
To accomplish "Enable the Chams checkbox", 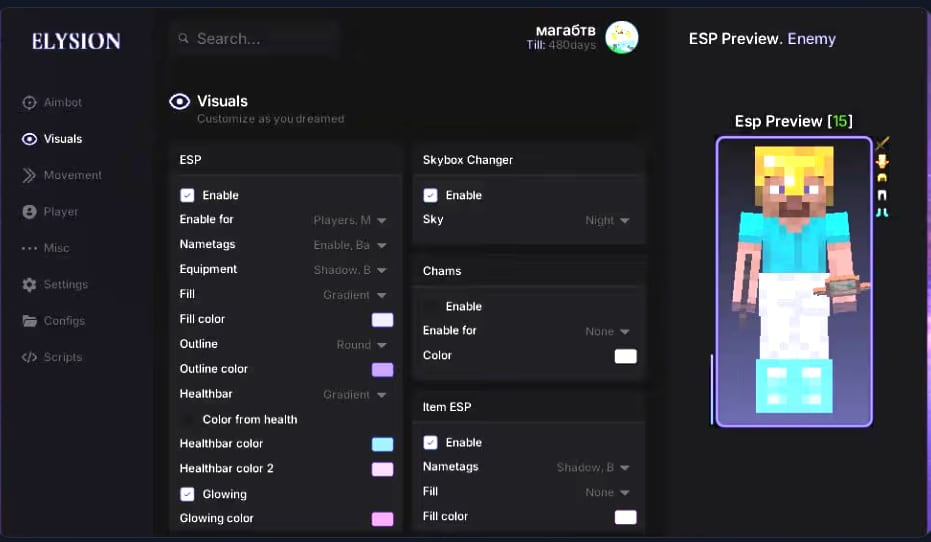I will click(x=430, y=306).
